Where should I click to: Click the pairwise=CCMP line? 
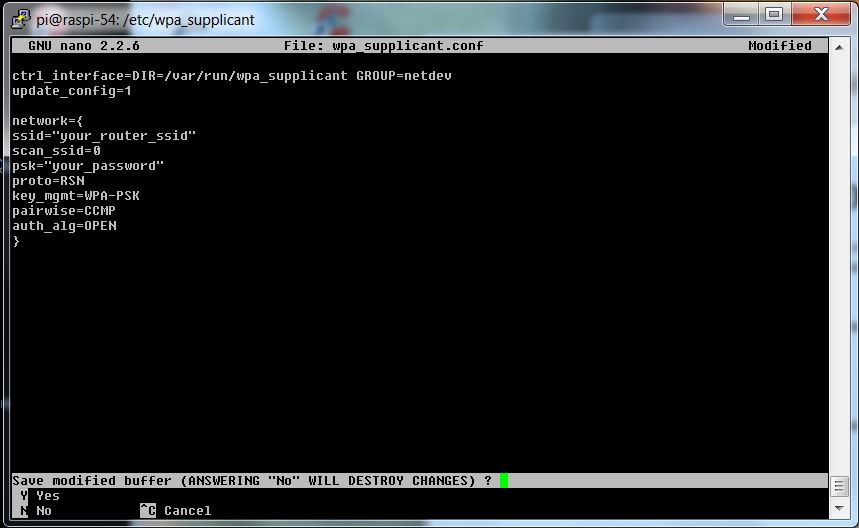click(64, 211)
